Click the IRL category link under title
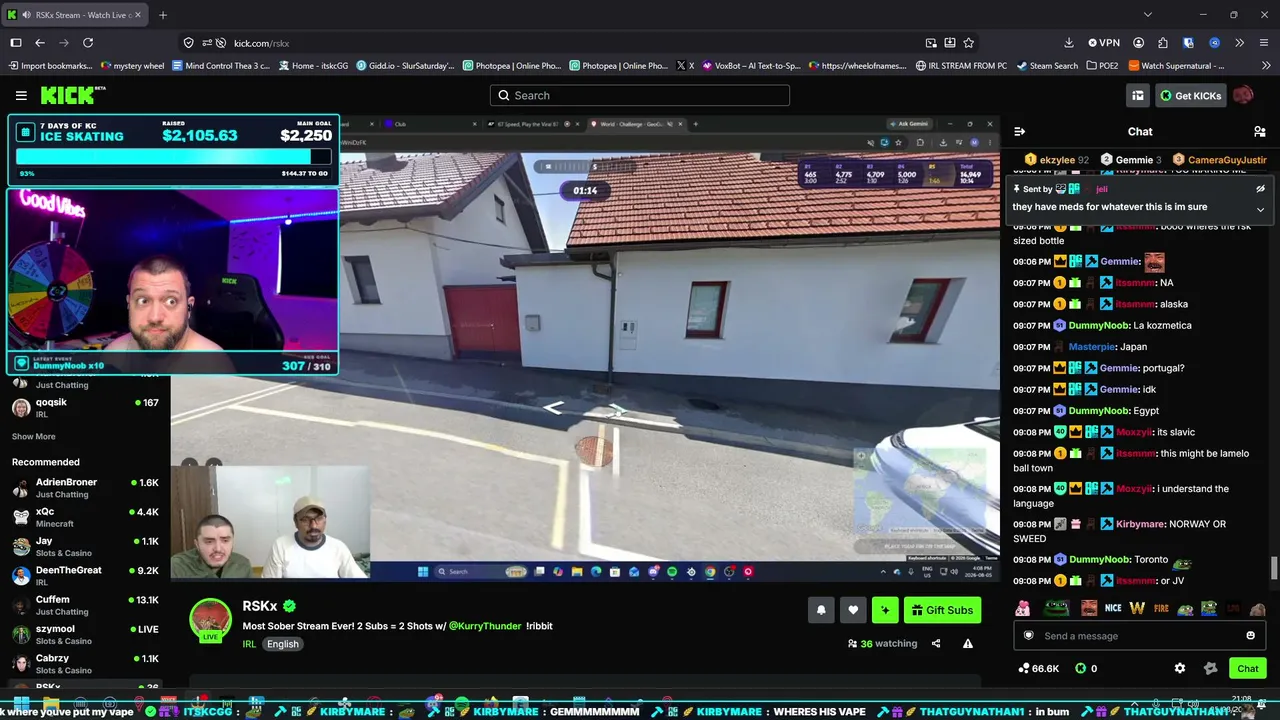1280x720 pixels. (249, 644)
